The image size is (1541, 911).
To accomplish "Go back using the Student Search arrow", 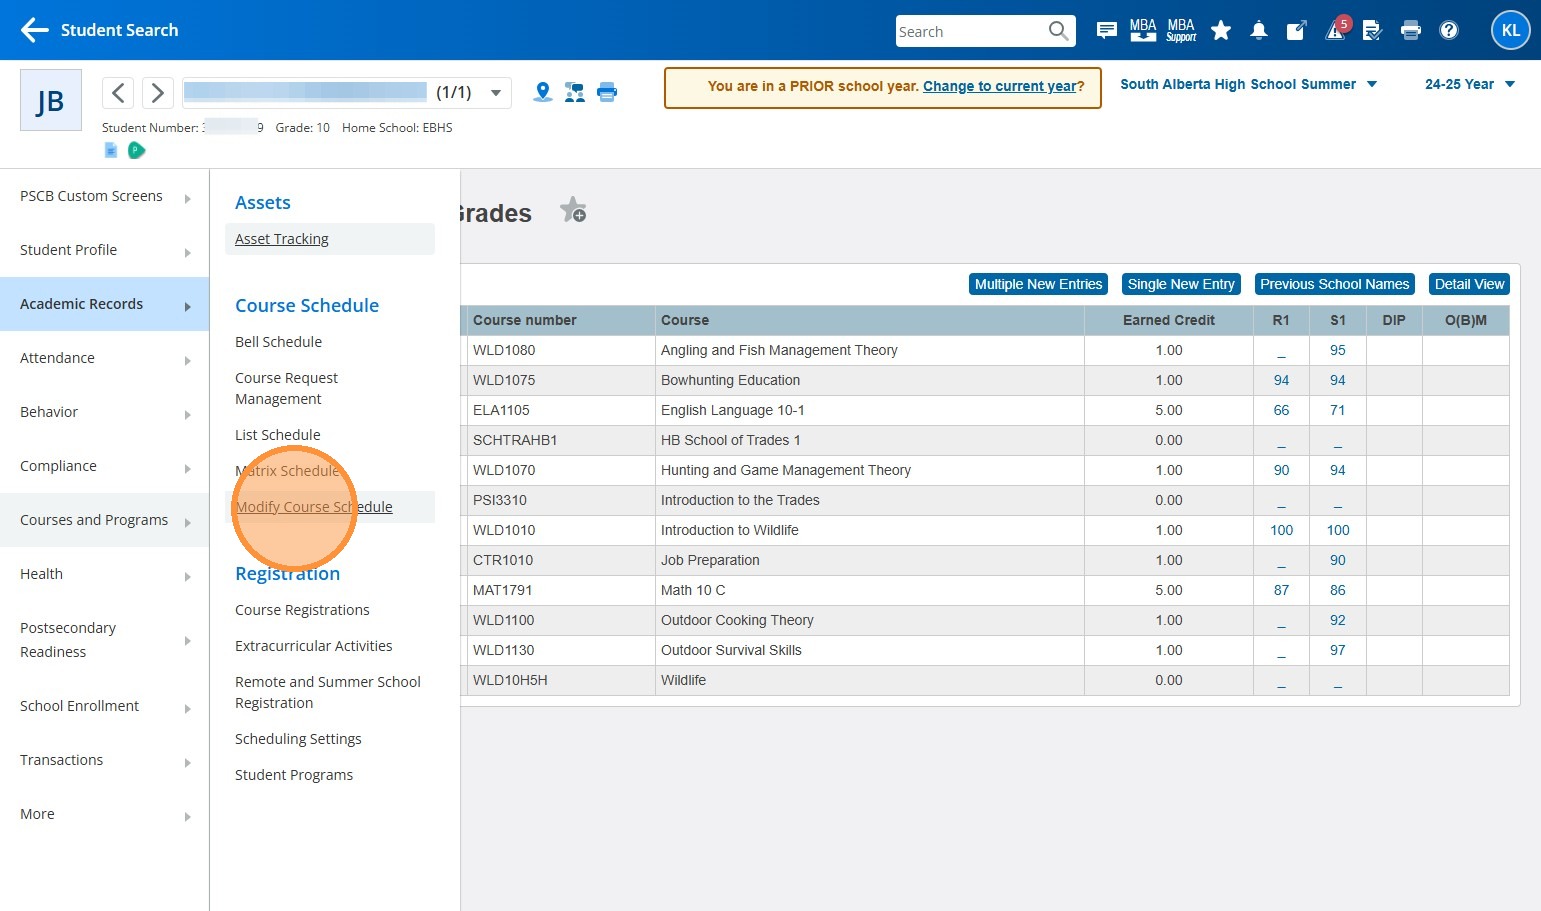I will (35, 30).
